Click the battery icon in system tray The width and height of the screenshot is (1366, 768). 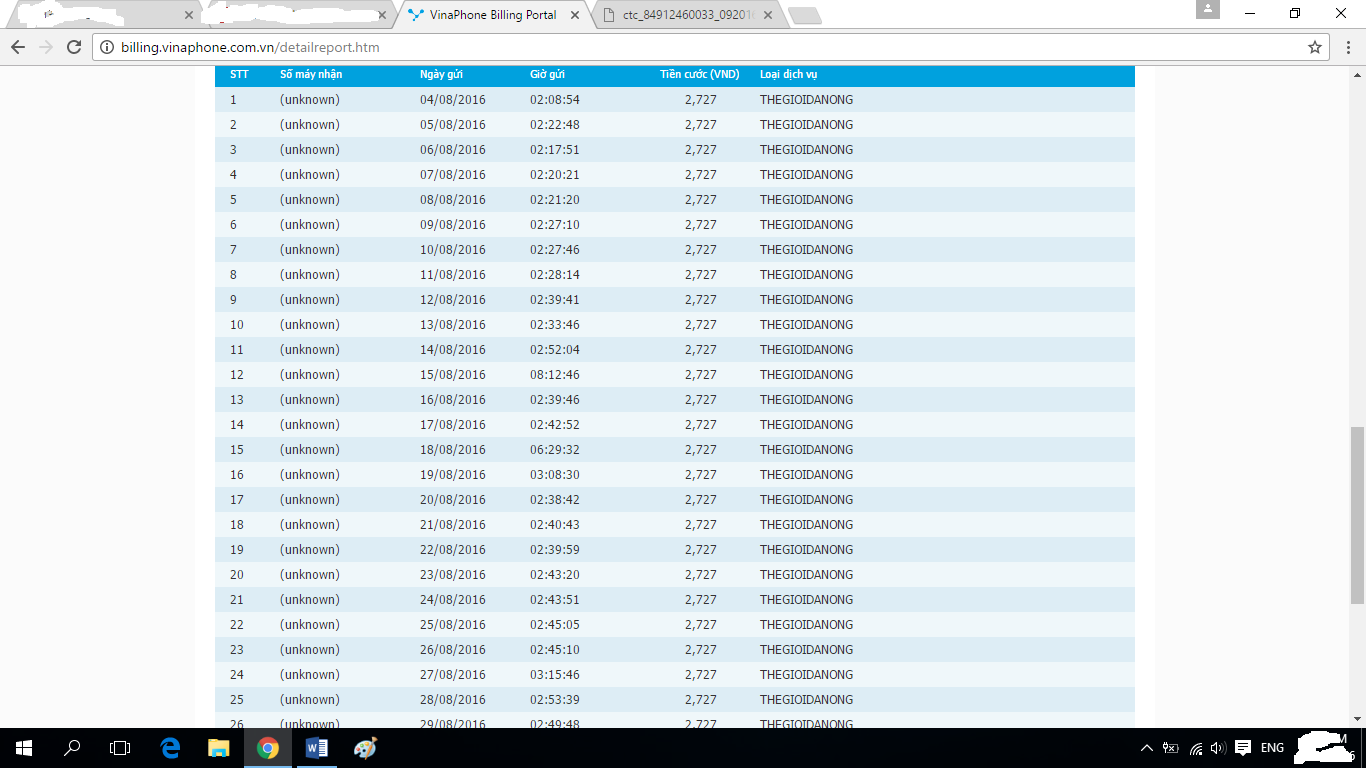coord(1170,748)
